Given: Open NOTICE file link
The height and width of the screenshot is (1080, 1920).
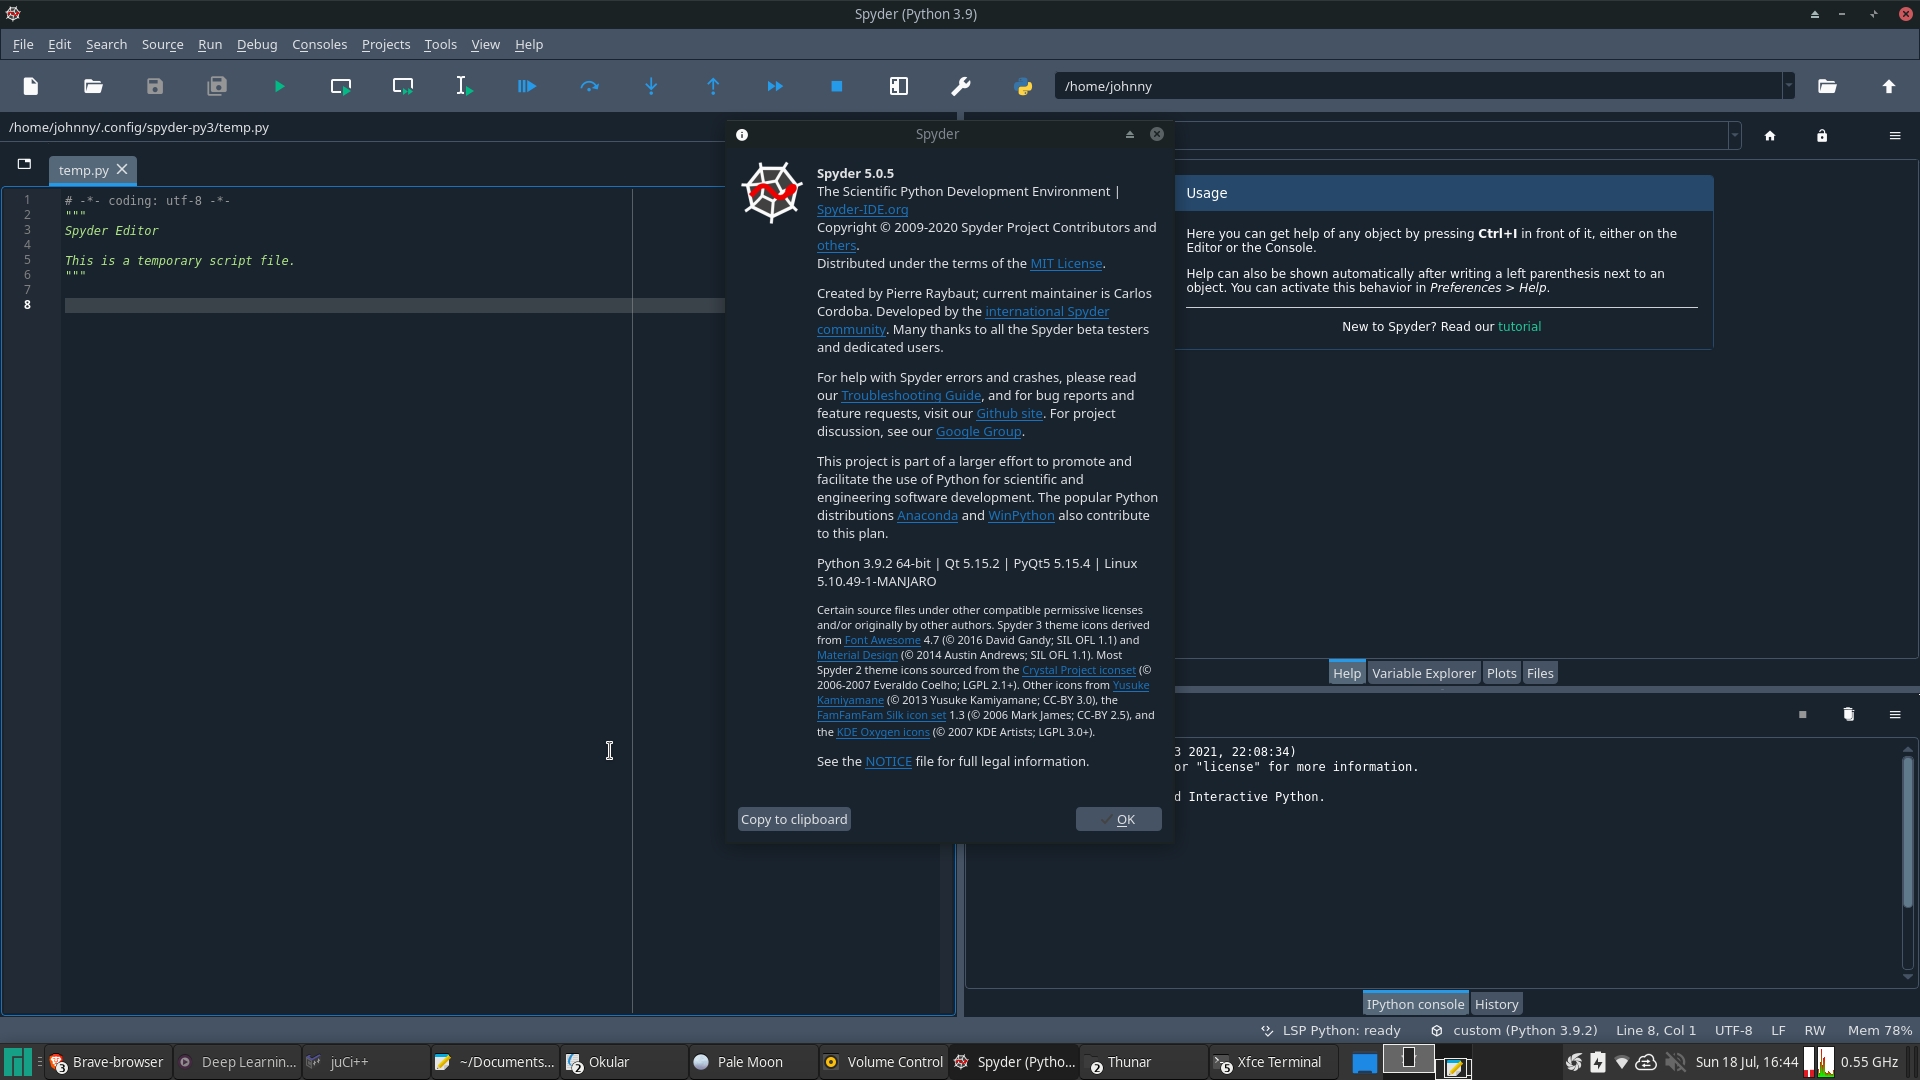Looking at the screenshot, I should (x=888, y=761).
